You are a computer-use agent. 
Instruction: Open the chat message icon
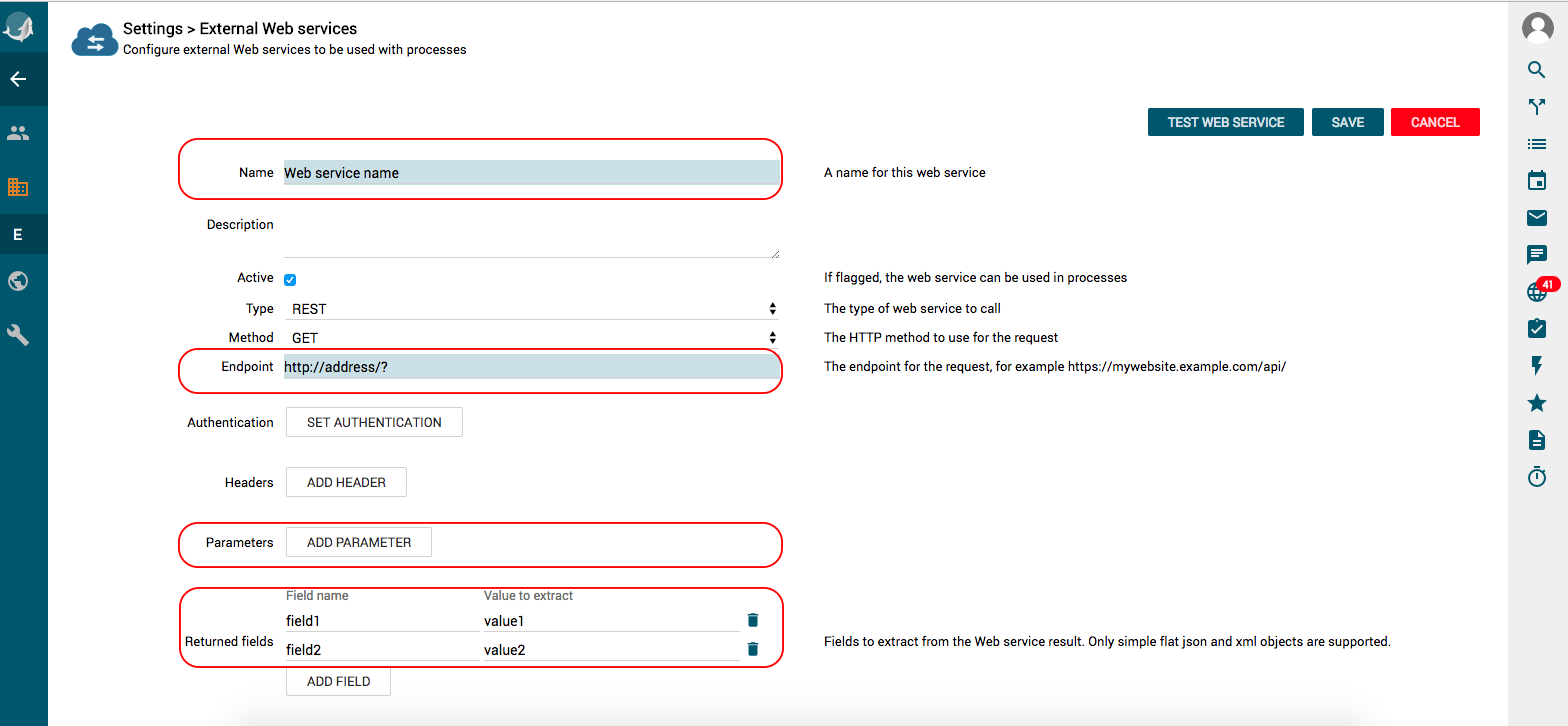1537,255
